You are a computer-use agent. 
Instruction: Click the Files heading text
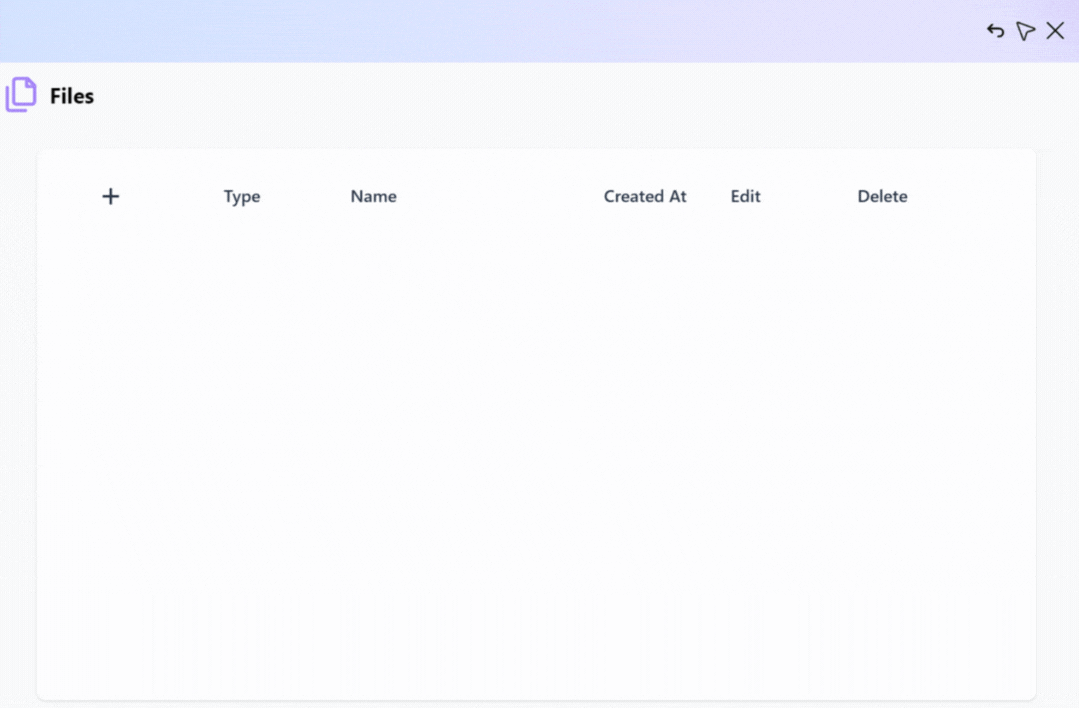[72, 96]
